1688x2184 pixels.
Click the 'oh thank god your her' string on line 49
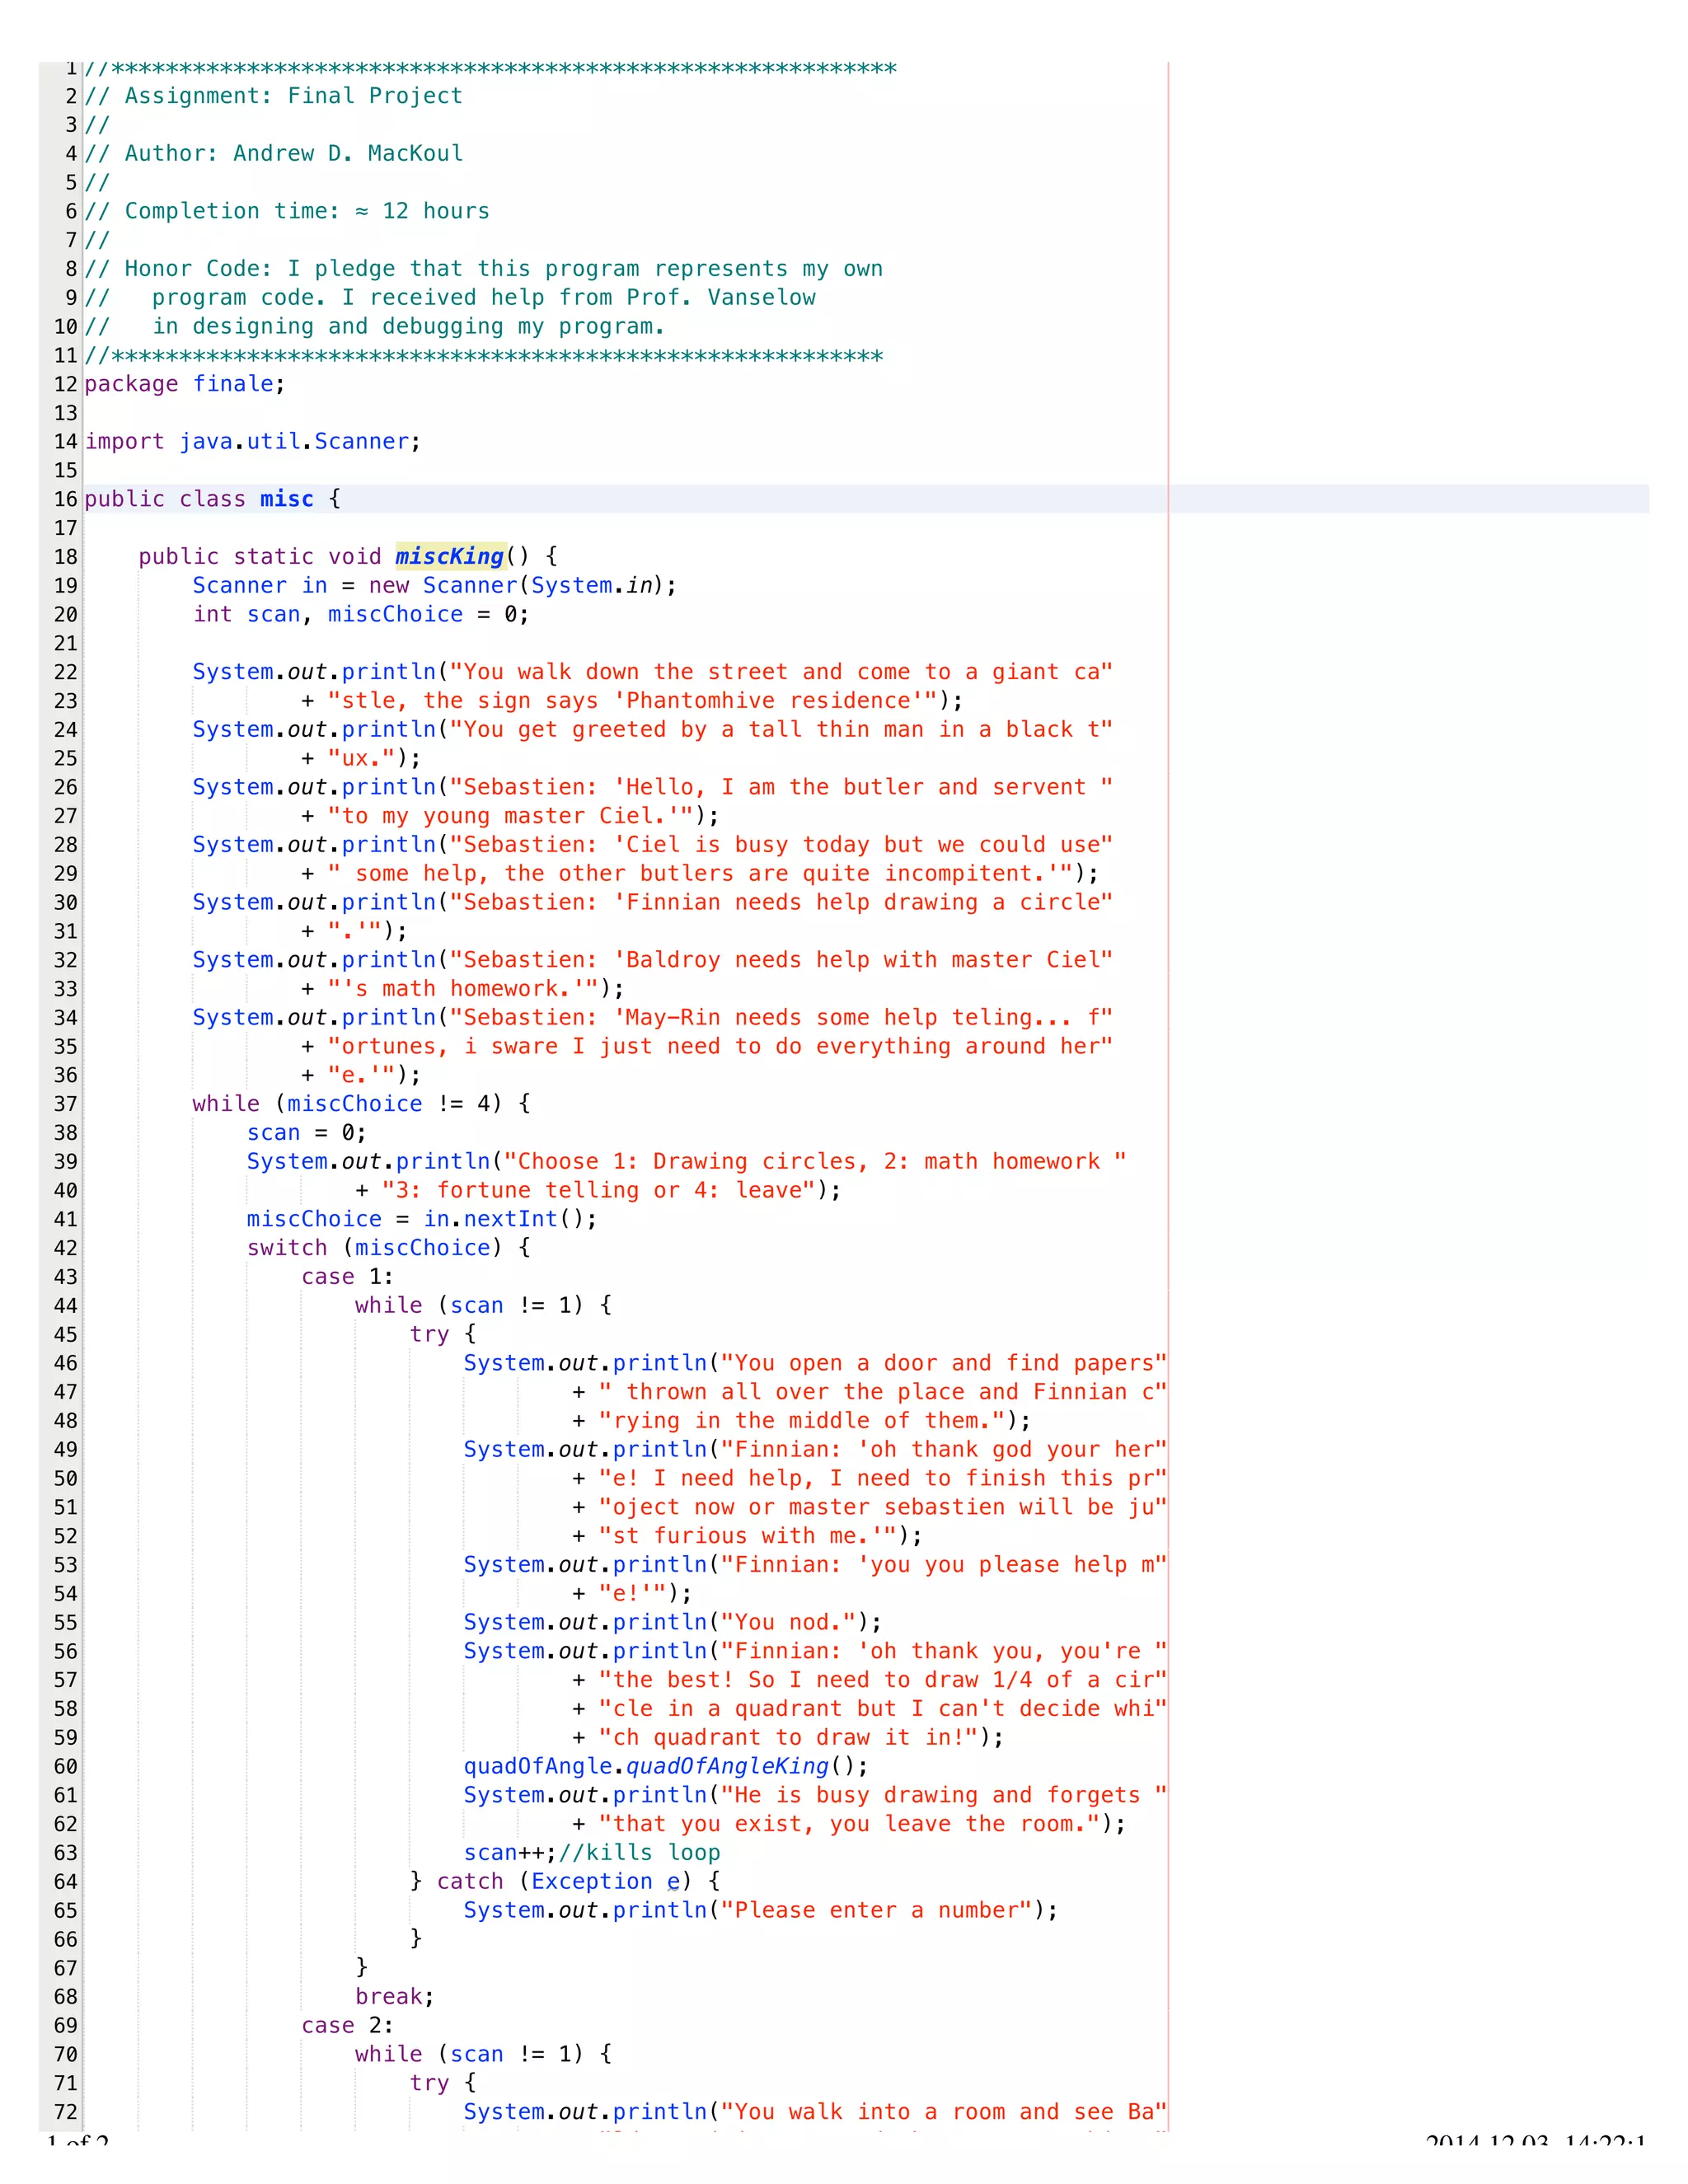tap(943, 1450)
